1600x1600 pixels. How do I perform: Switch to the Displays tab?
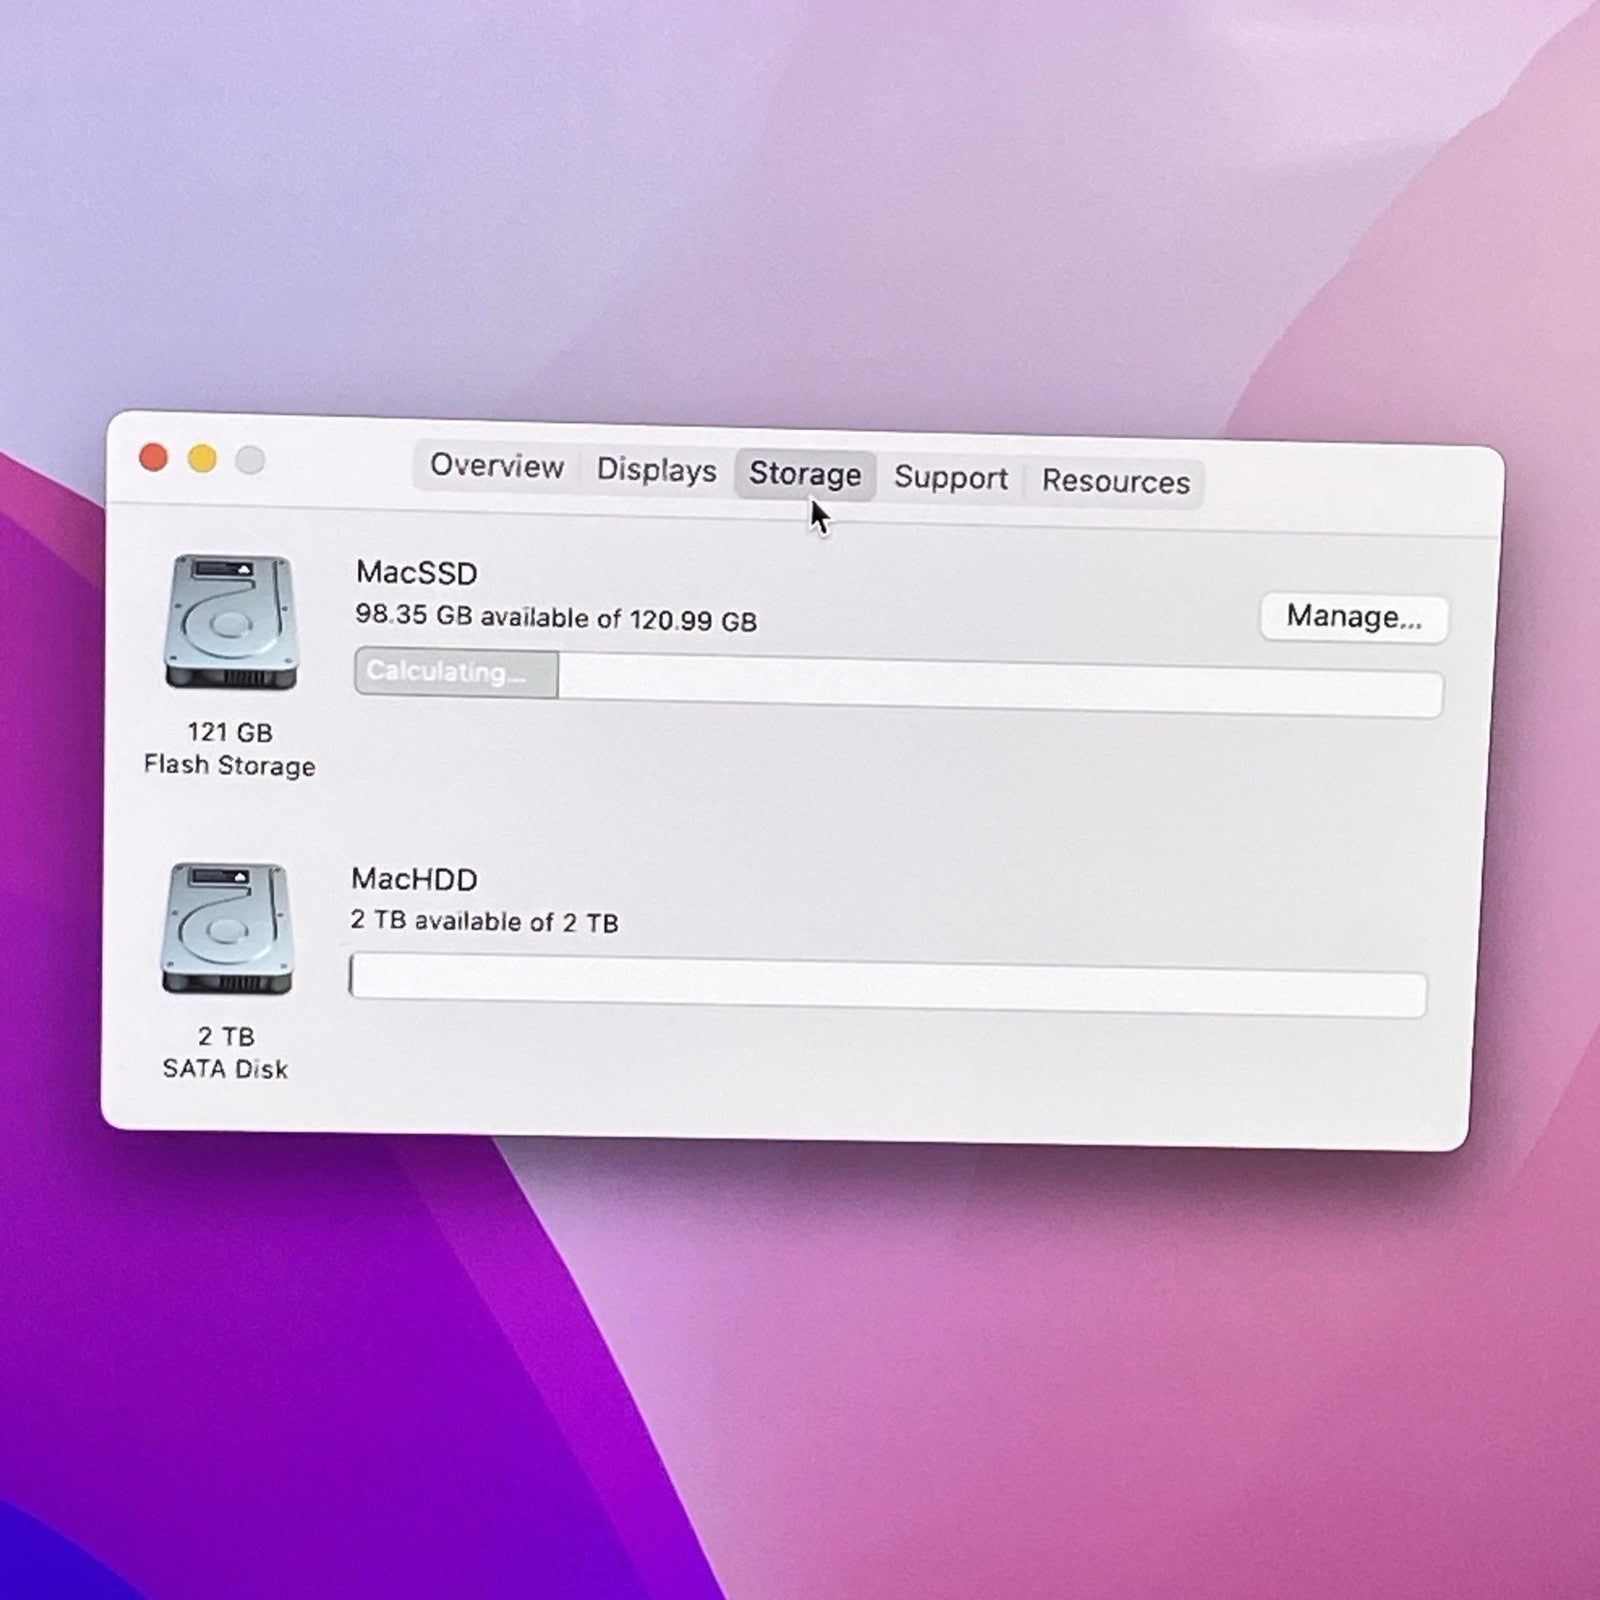tap(656, 470)
